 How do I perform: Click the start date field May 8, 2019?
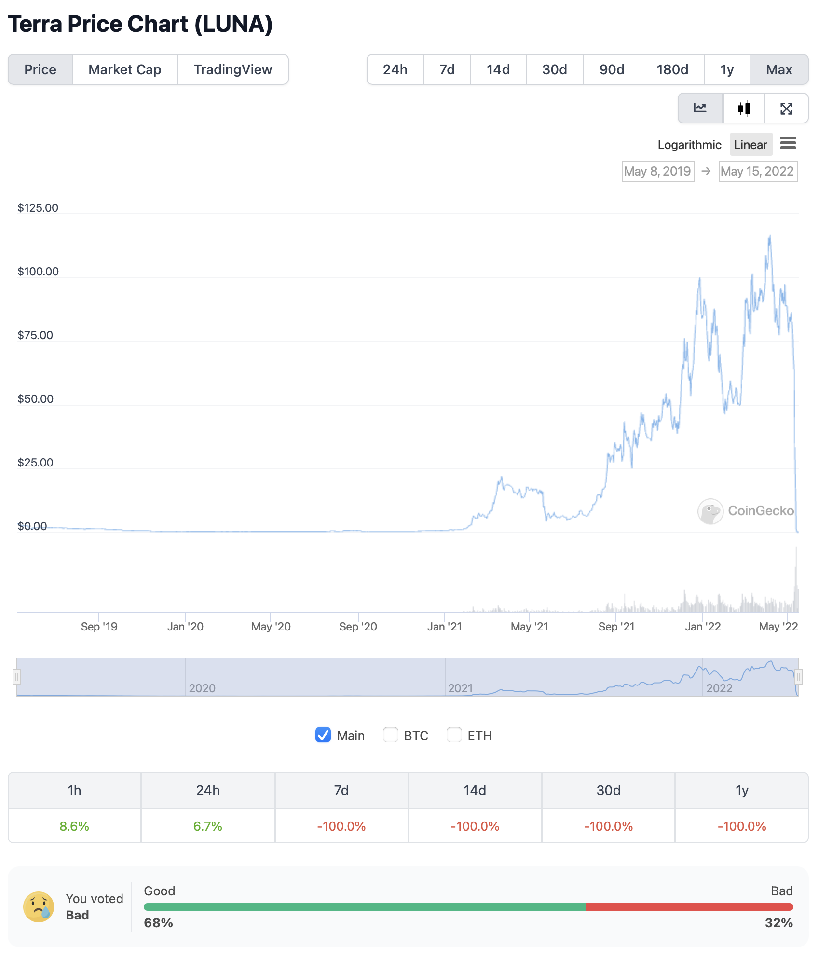click(x=658, y=172)
